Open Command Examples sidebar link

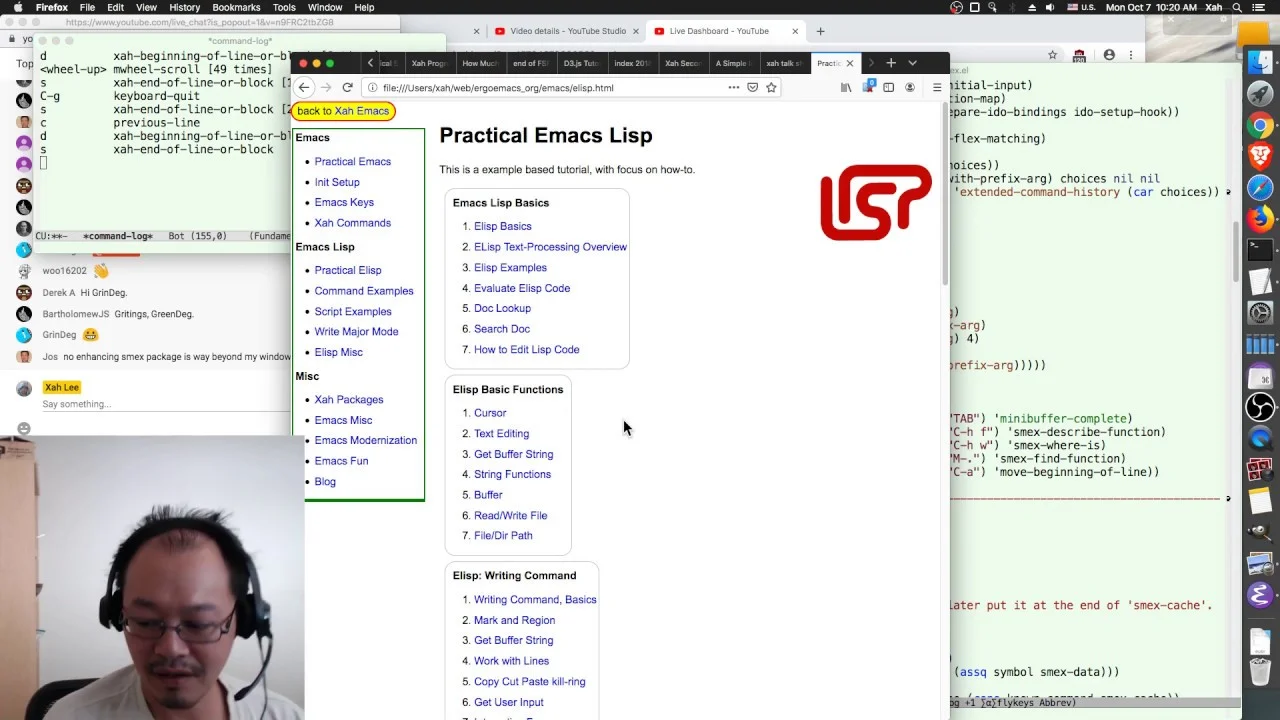(364, 291)
